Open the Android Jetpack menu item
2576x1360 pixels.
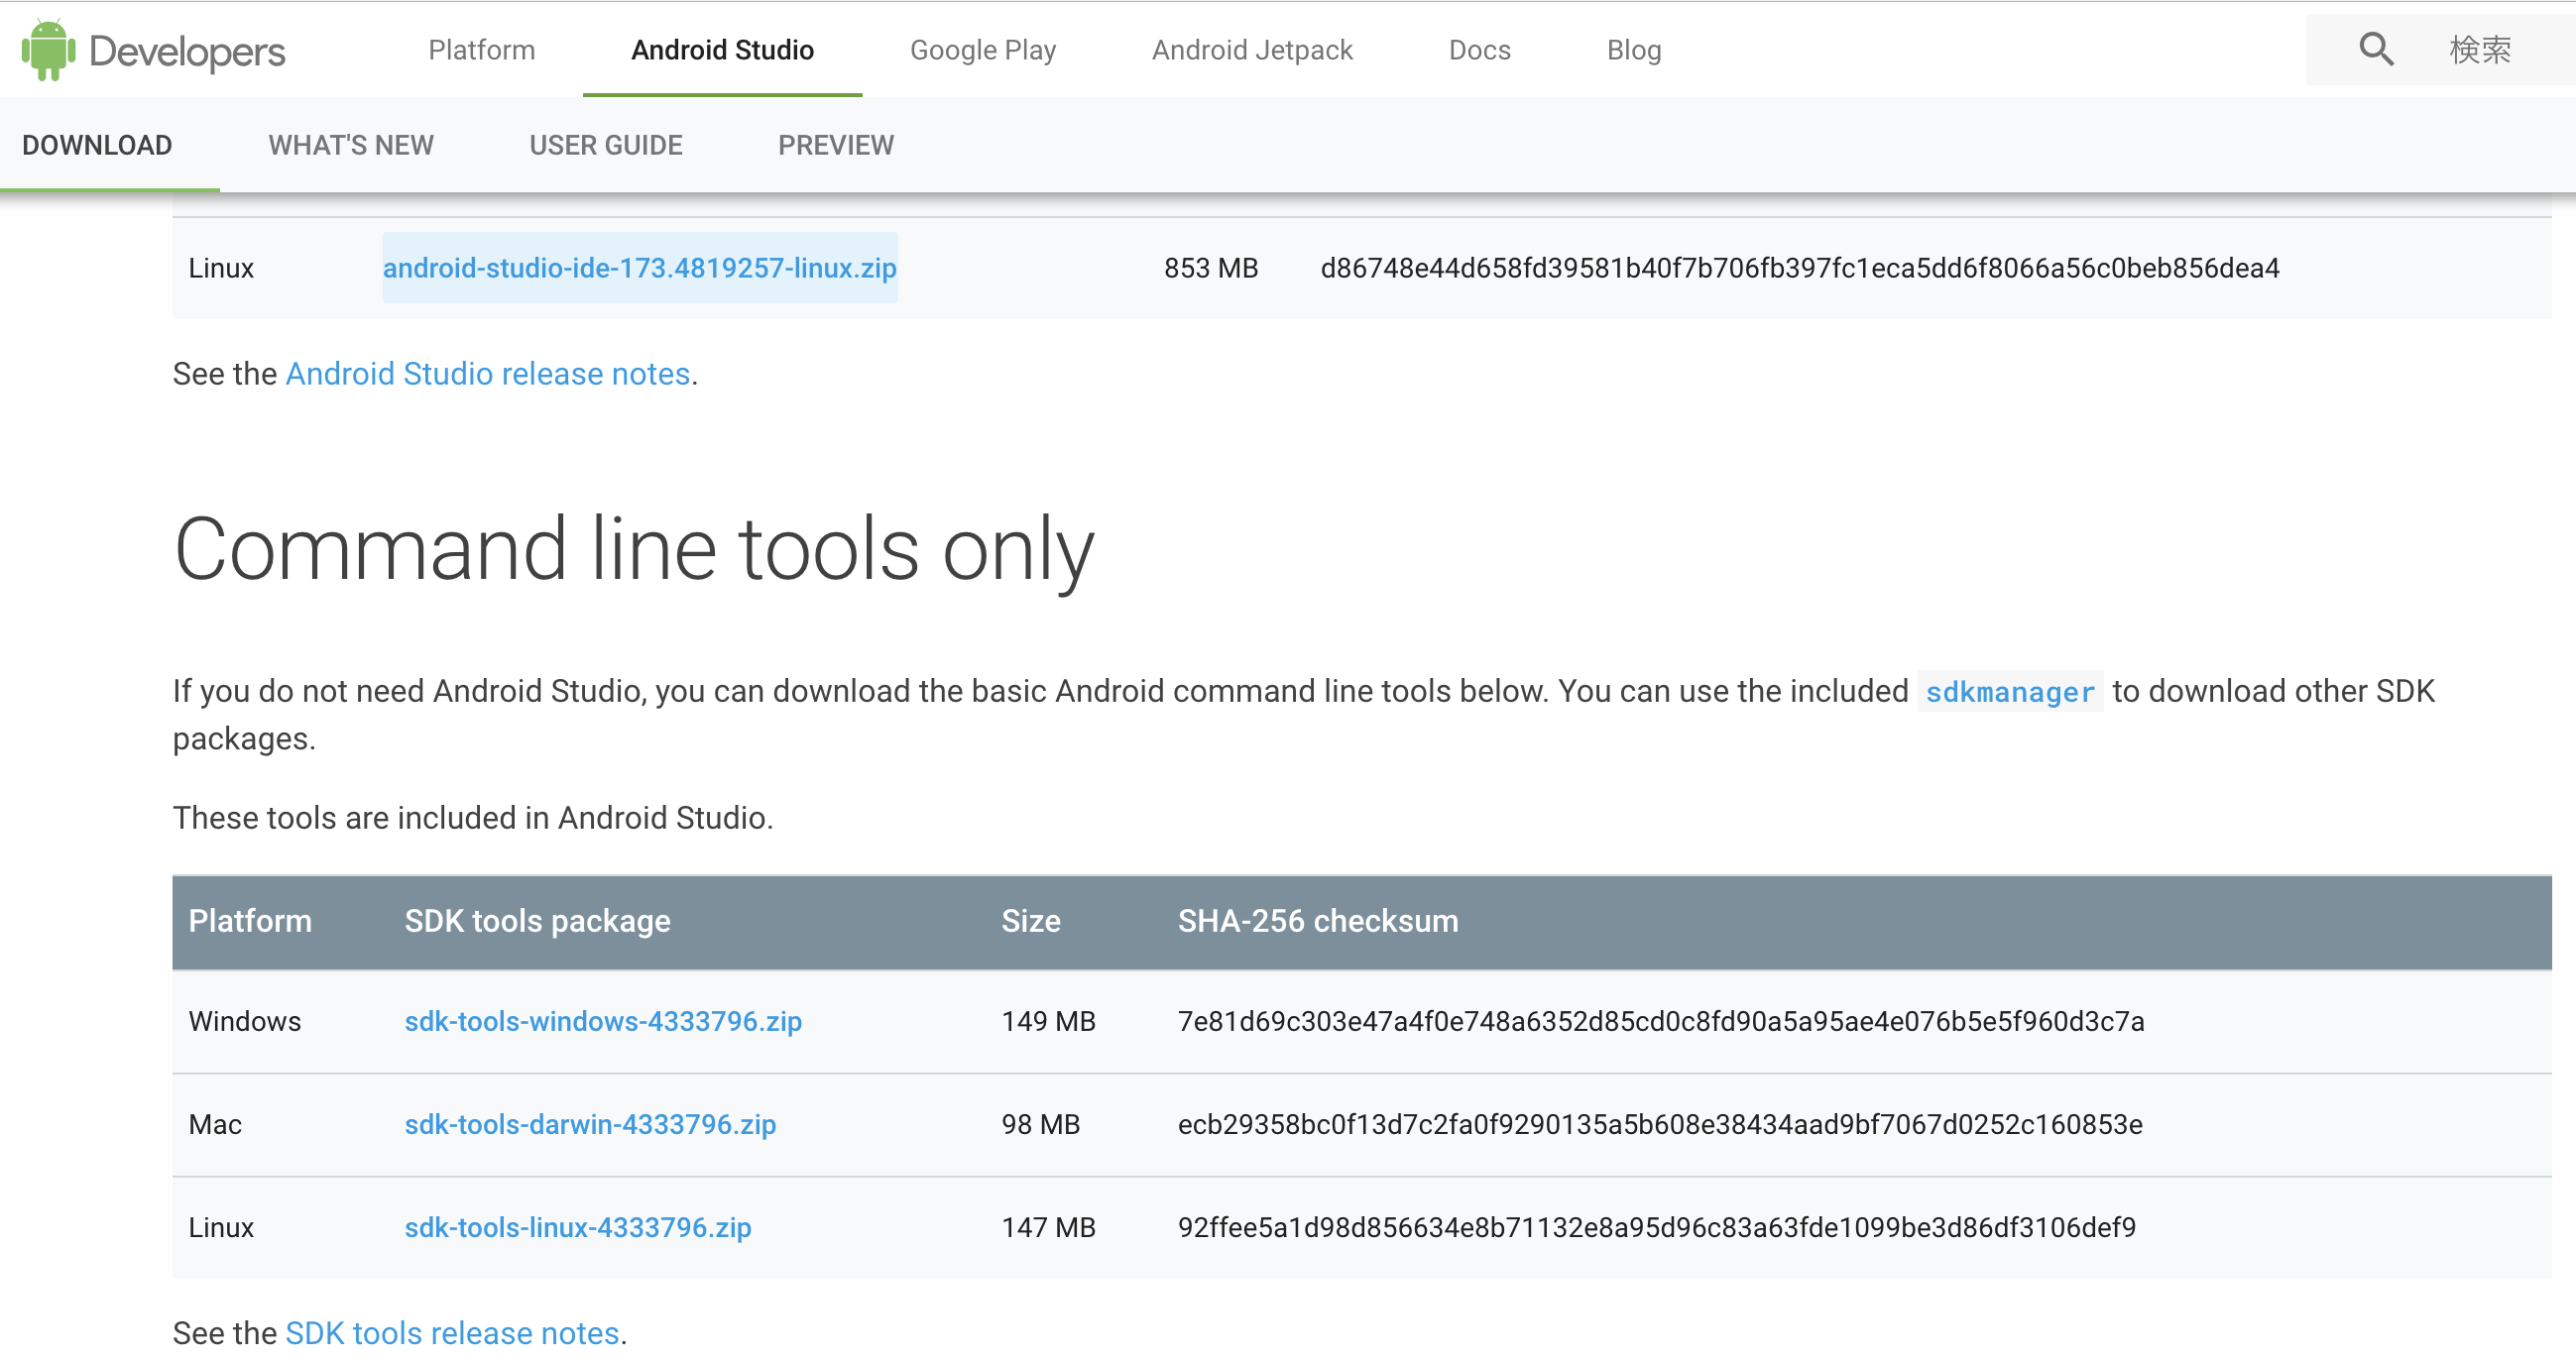coord(1252,49)
